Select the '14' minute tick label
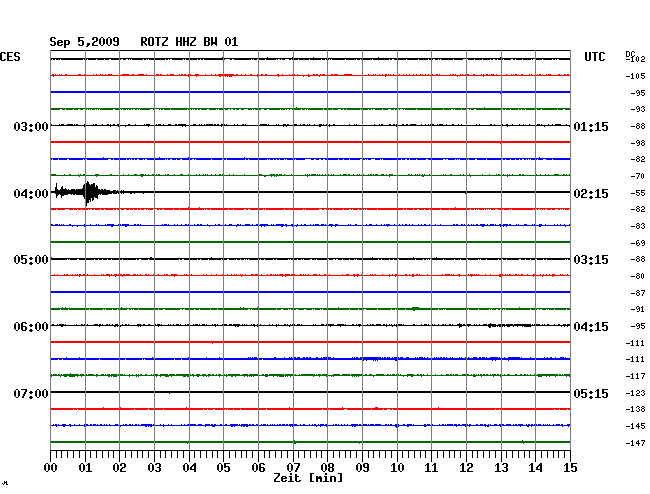This screenshot has width=650, height=494. pyautogui.click(x=535, y=468)
